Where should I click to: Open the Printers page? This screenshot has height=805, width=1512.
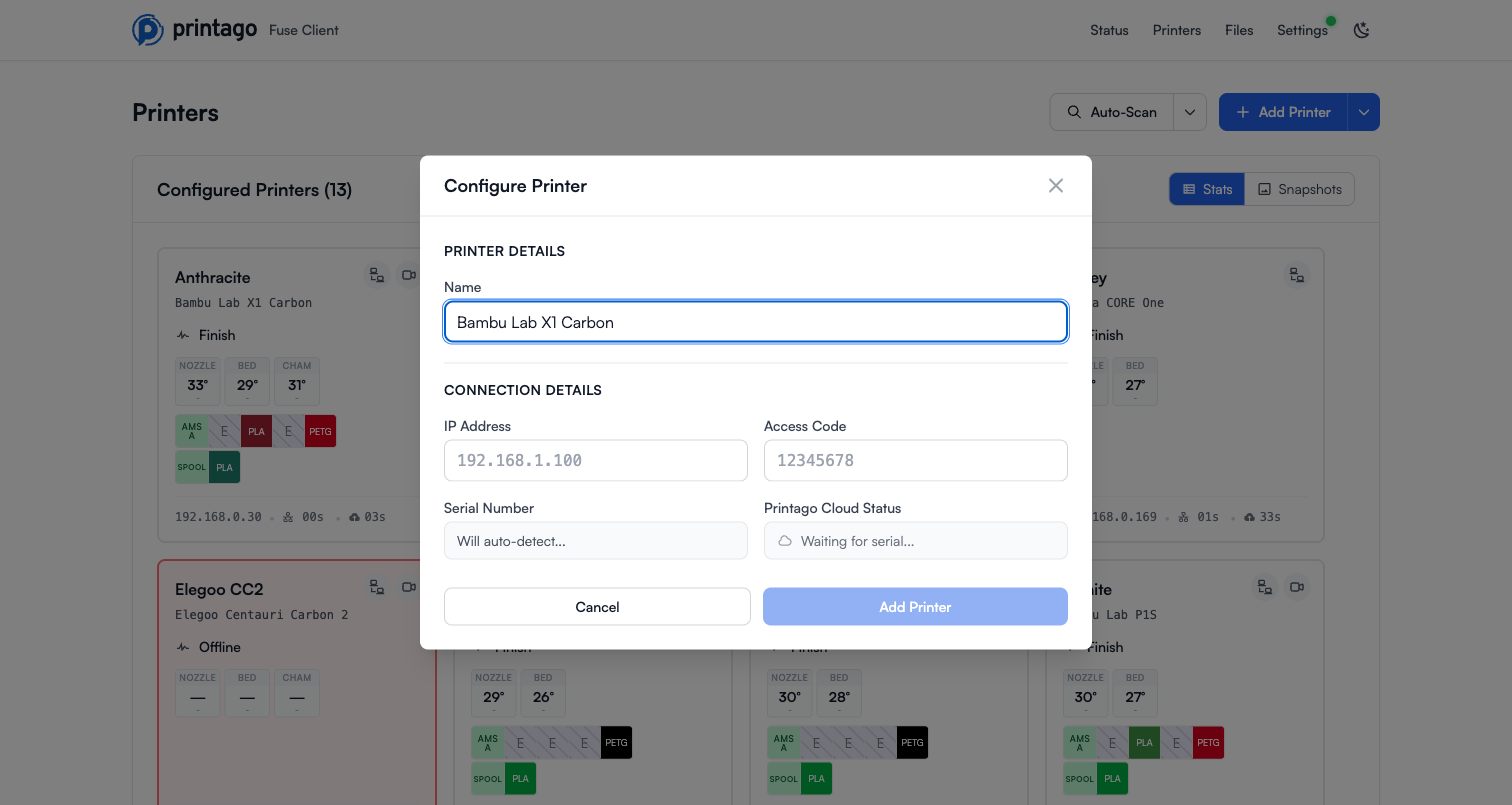pos(1177,30)
